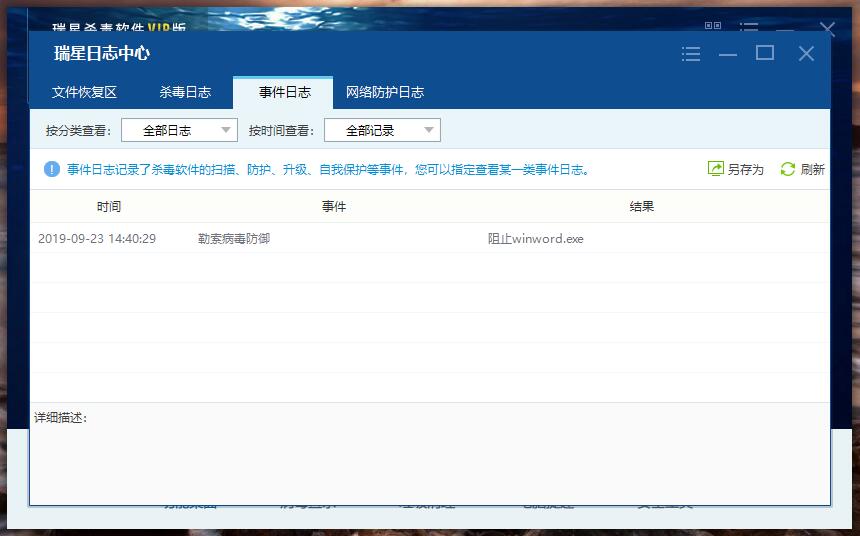Click the 瑞星日志中心 window title

[102, 53]
